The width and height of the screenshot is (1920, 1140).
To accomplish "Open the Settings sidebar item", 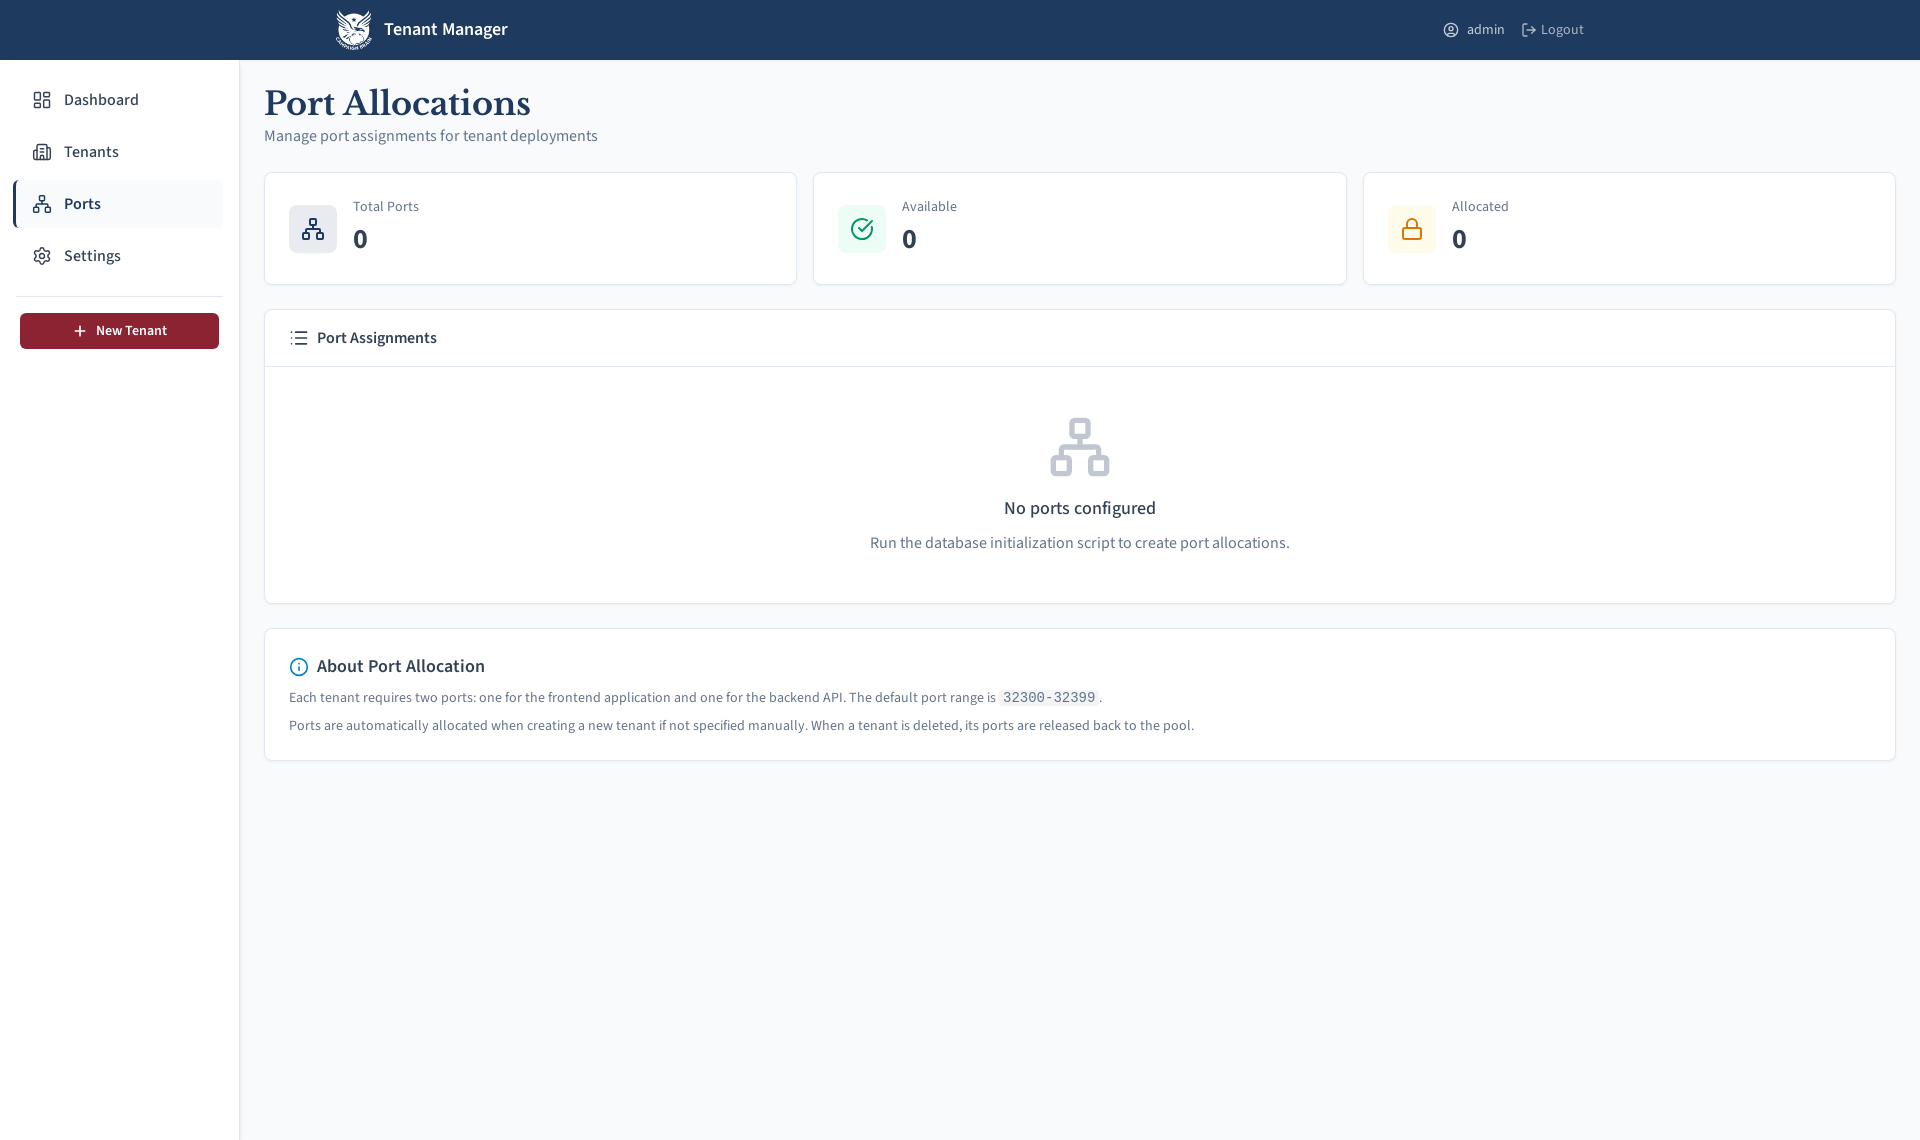I will 92,256.
